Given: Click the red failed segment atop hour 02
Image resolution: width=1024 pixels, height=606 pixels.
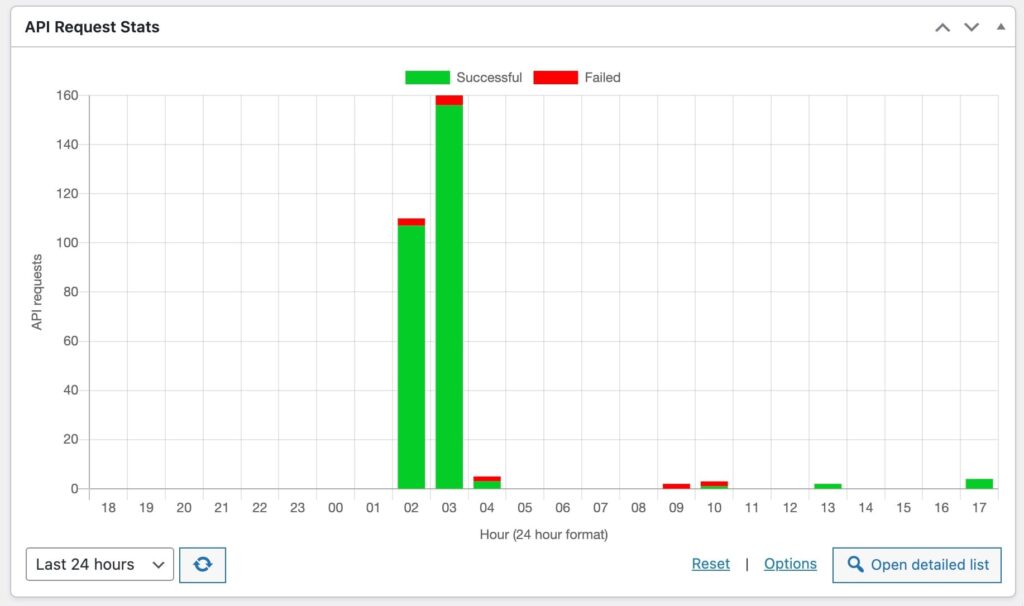Looking at the screenshot, I should pos(411,222).
